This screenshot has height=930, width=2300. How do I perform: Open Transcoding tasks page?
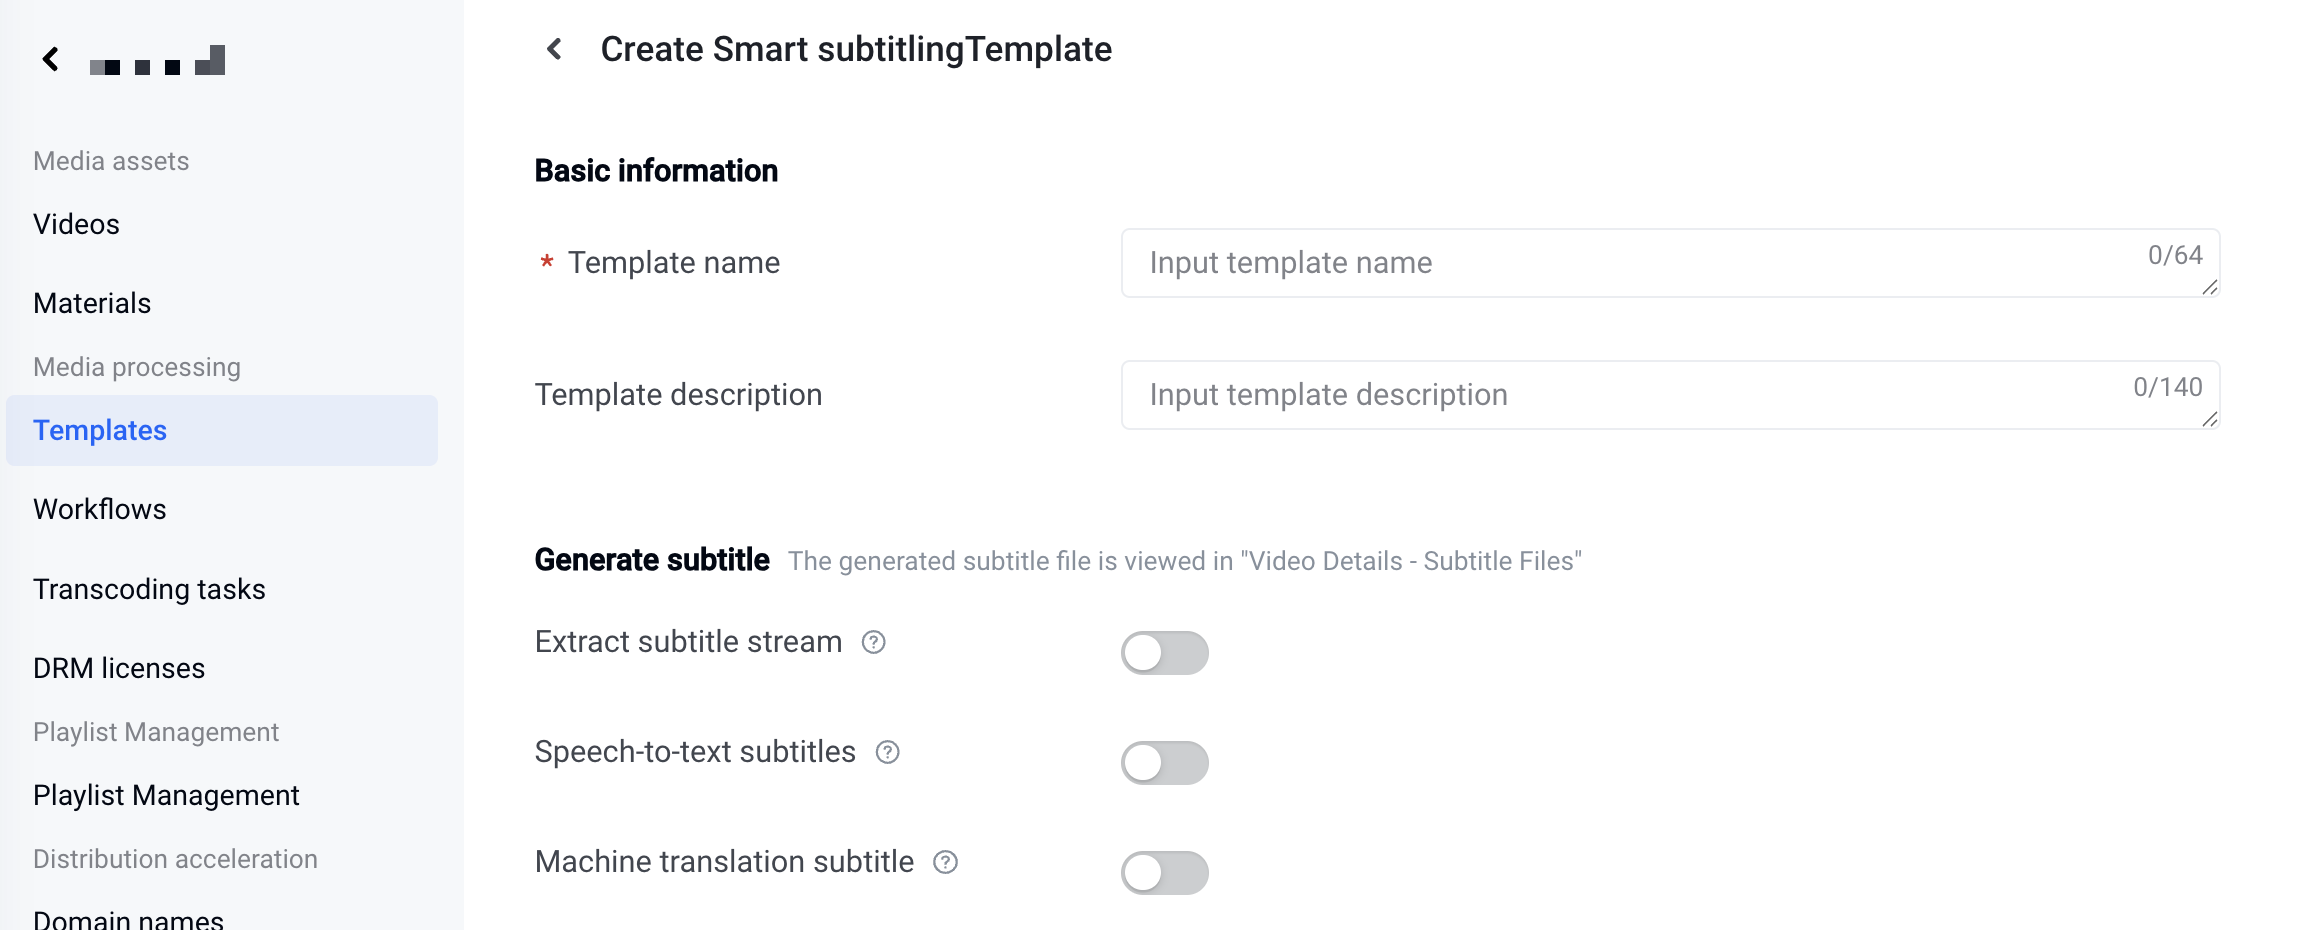click(x=149, y=589)
